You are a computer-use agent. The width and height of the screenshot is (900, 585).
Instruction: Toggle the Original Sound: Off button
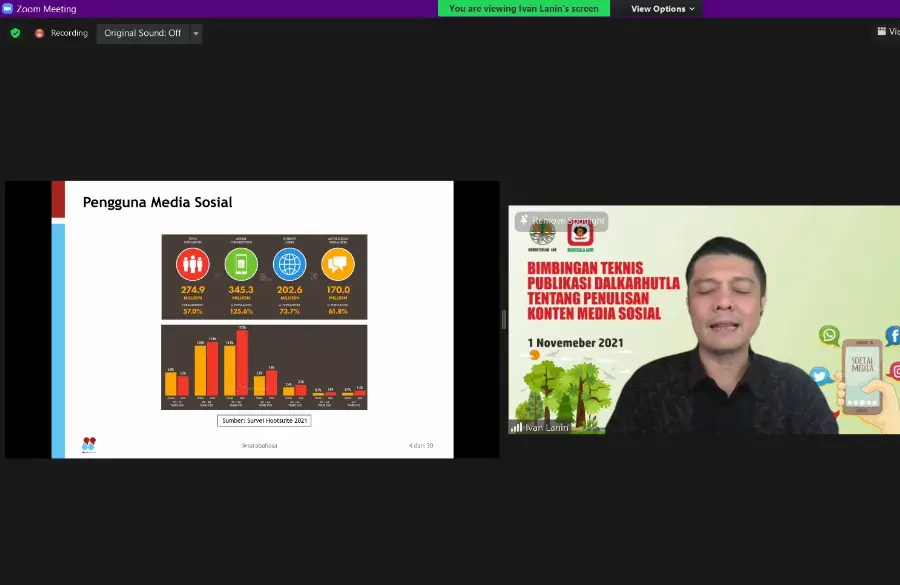pyautogui.click(x=142, y=33)
